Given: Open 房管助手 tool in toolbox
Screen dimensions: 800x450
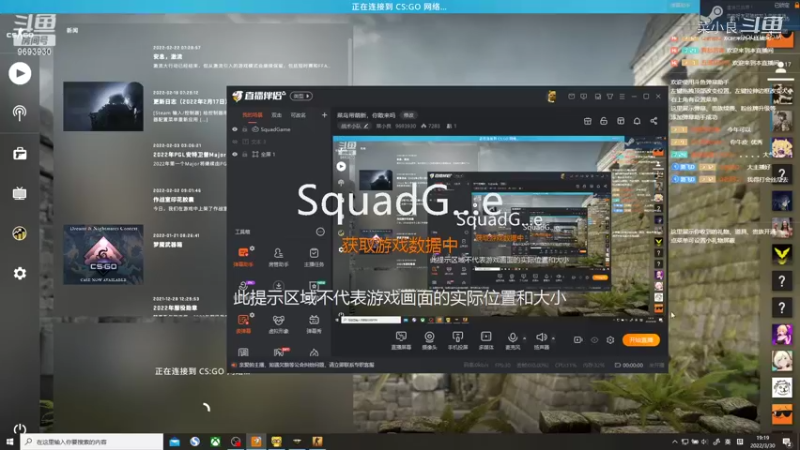Looking at the screenshot, I should pyautogui.click(x=279, y=257).
